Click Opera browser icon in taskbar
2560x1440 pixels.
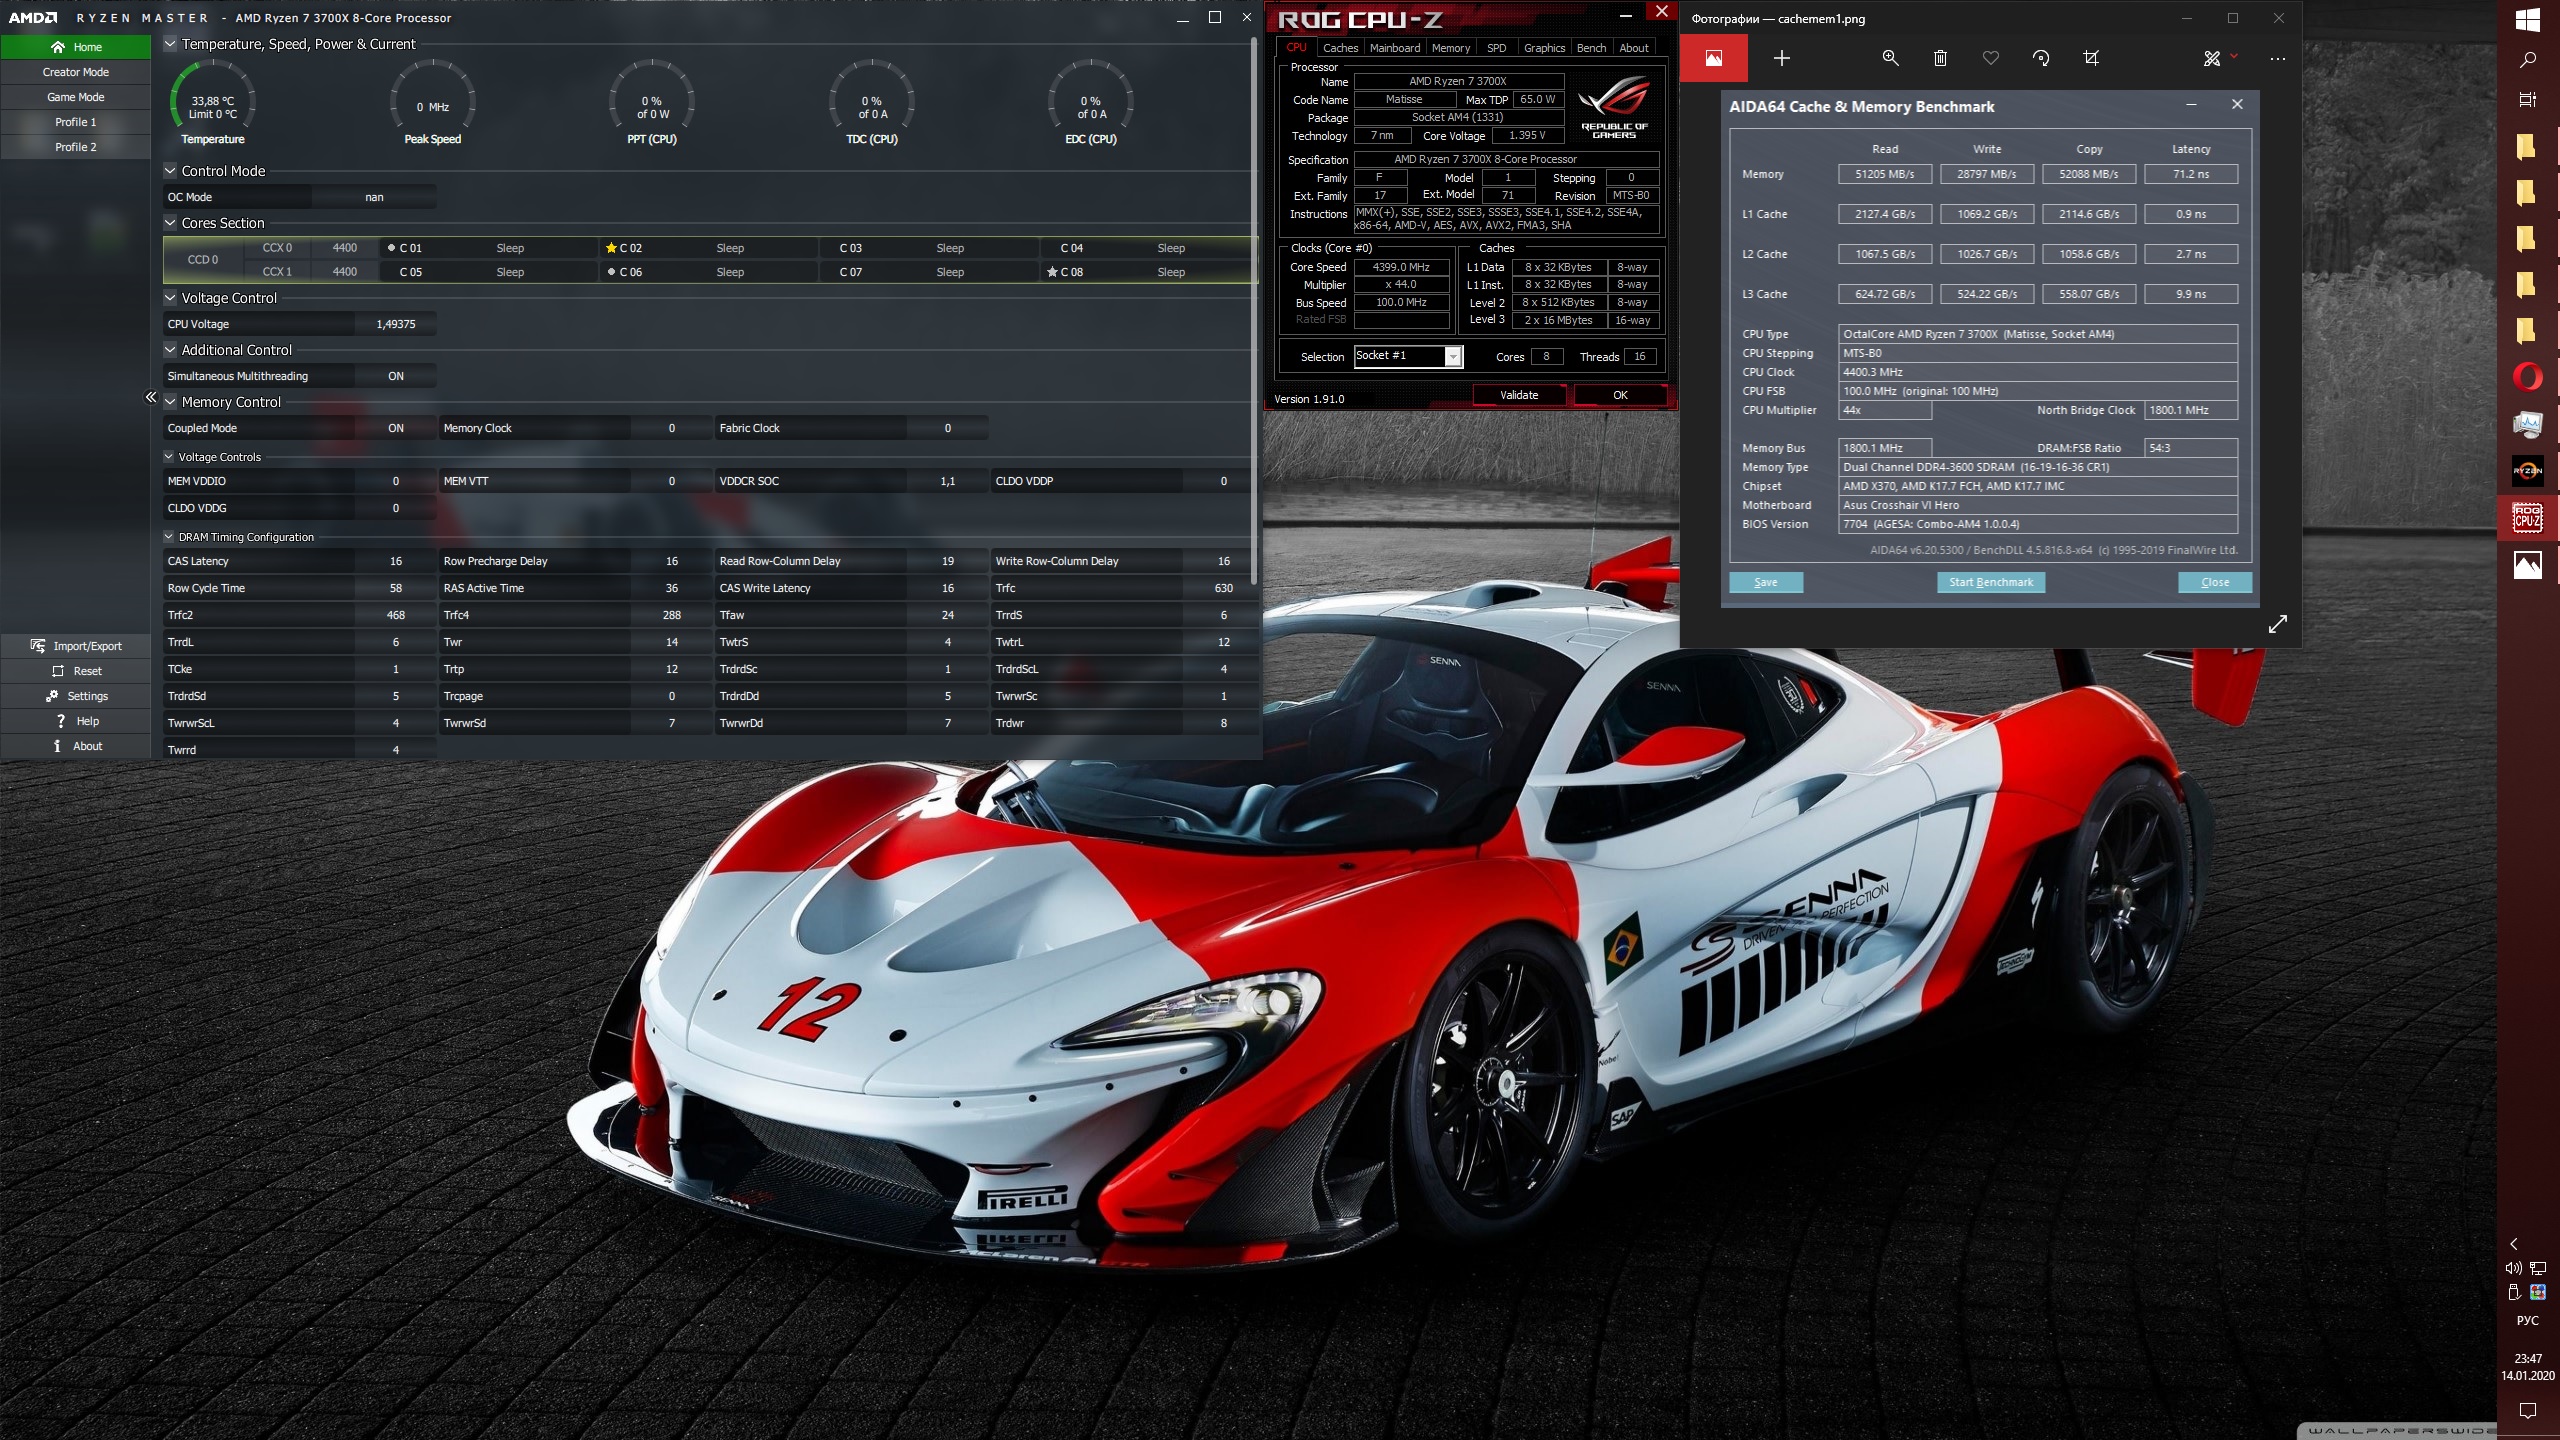2527,377
